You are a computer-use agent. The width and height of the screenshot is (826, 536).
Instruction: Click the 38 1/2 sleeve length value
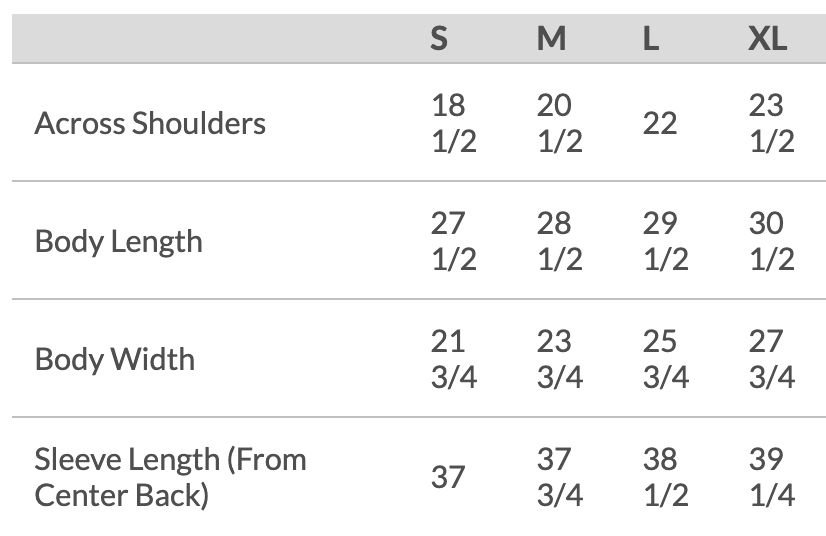pyautogui.click(x=665, y=477)
